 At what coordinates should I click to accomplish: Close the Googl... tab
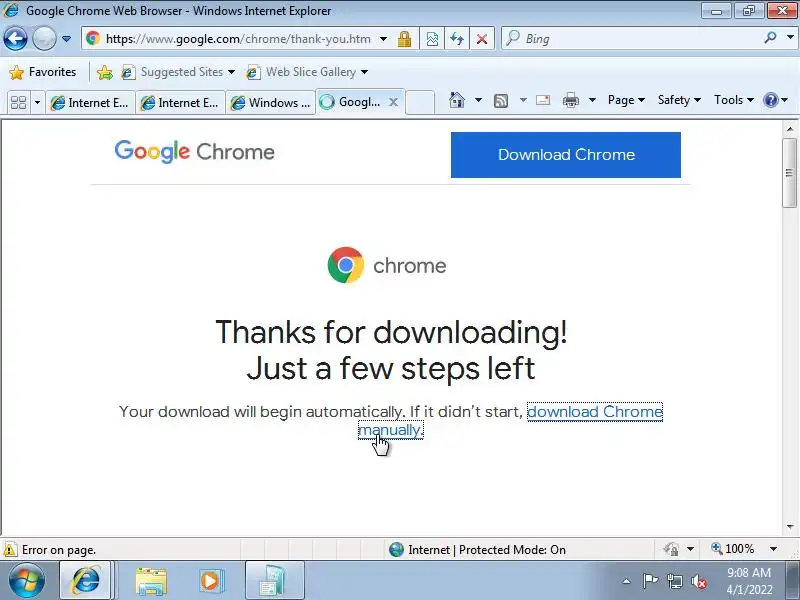pos(393,102)
